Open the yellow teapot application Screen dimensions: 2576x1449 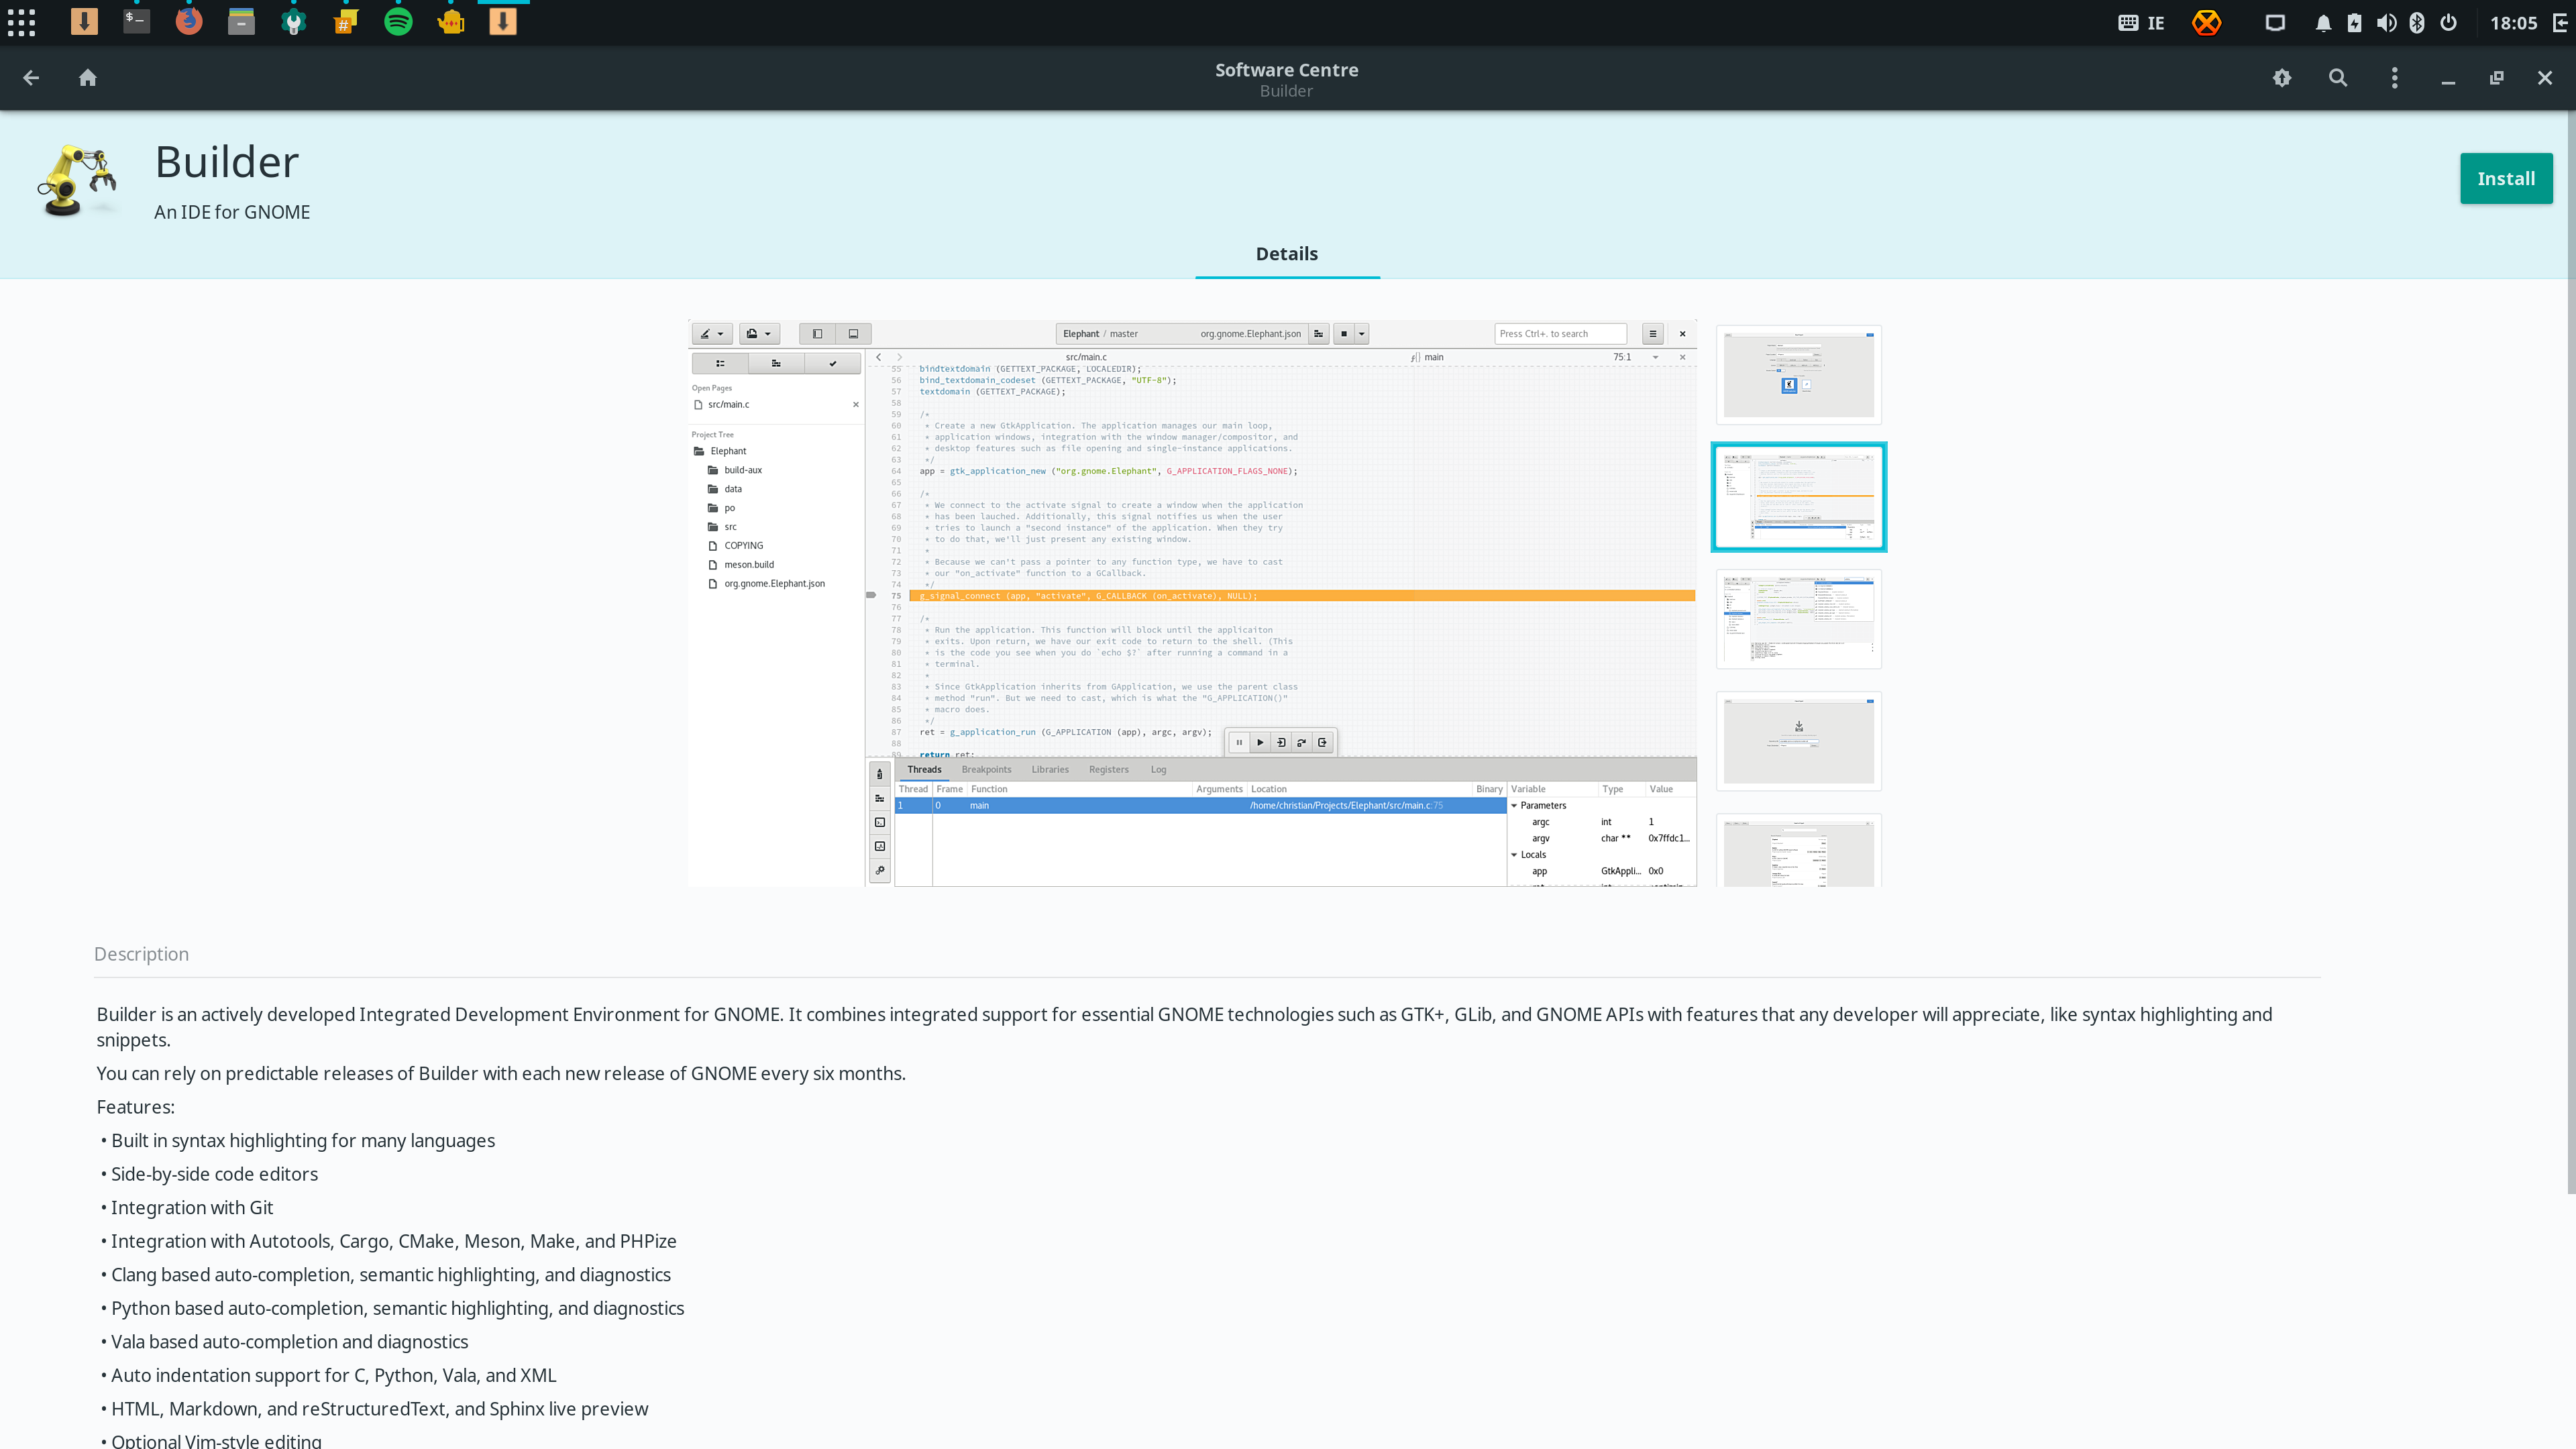point(451,22)
